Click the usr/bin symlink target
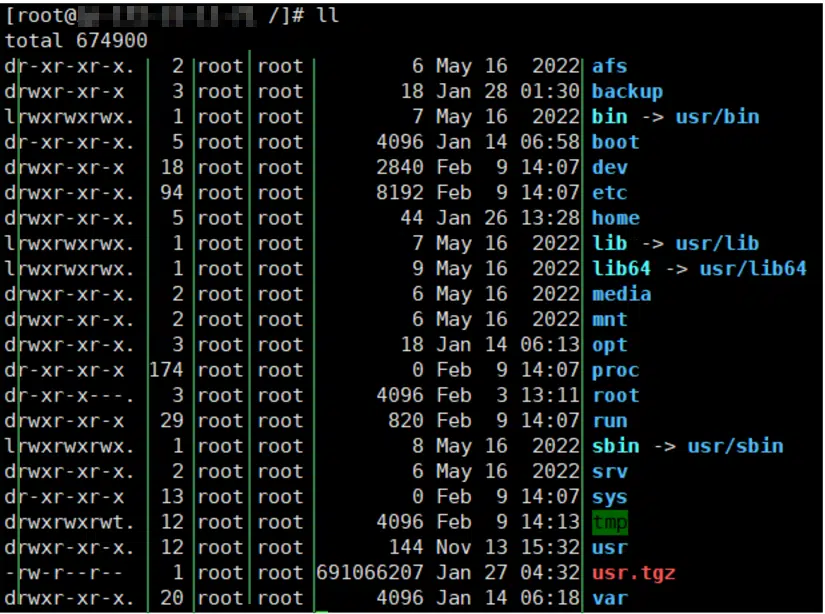Screen dimensions: 825x614 click(717, 117)
